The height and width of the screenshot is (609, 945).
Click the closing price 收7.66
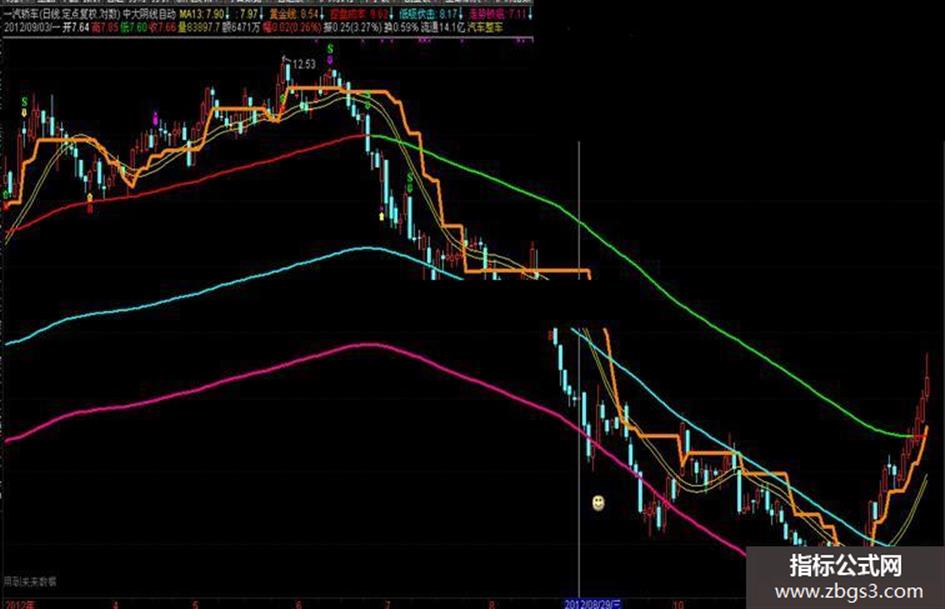[x=163, y=27]
